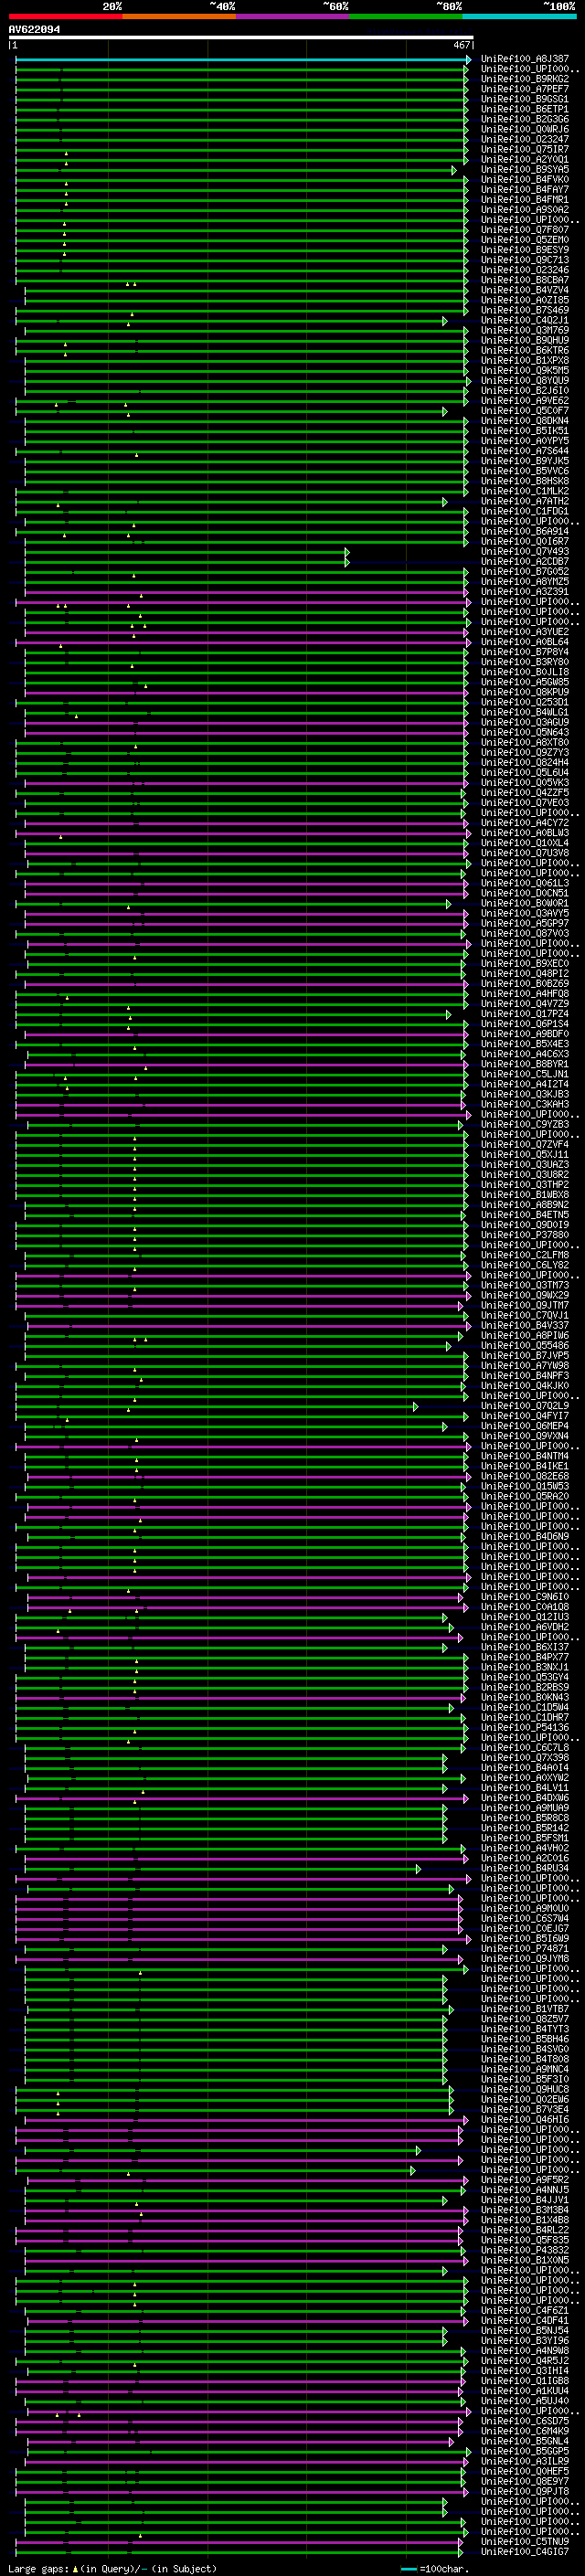The image size is (585, 2576).
Task: Select hit label UniRef100_A4N9W8
Action: coord(525,2351)
